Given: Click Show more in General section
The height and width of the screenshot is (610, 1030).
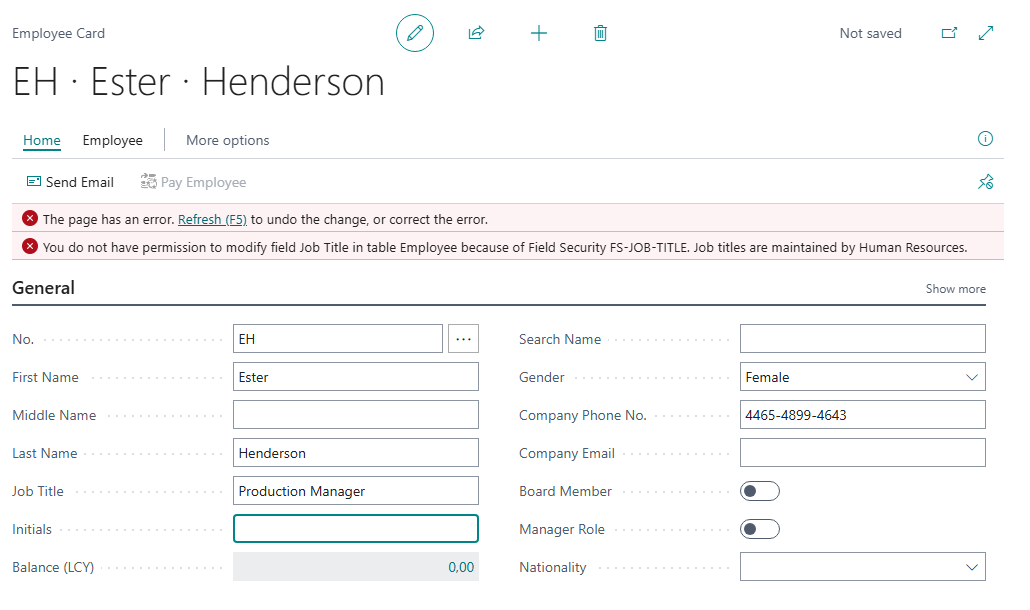Looking at the screenshot, I should click(x=955, y=289).
